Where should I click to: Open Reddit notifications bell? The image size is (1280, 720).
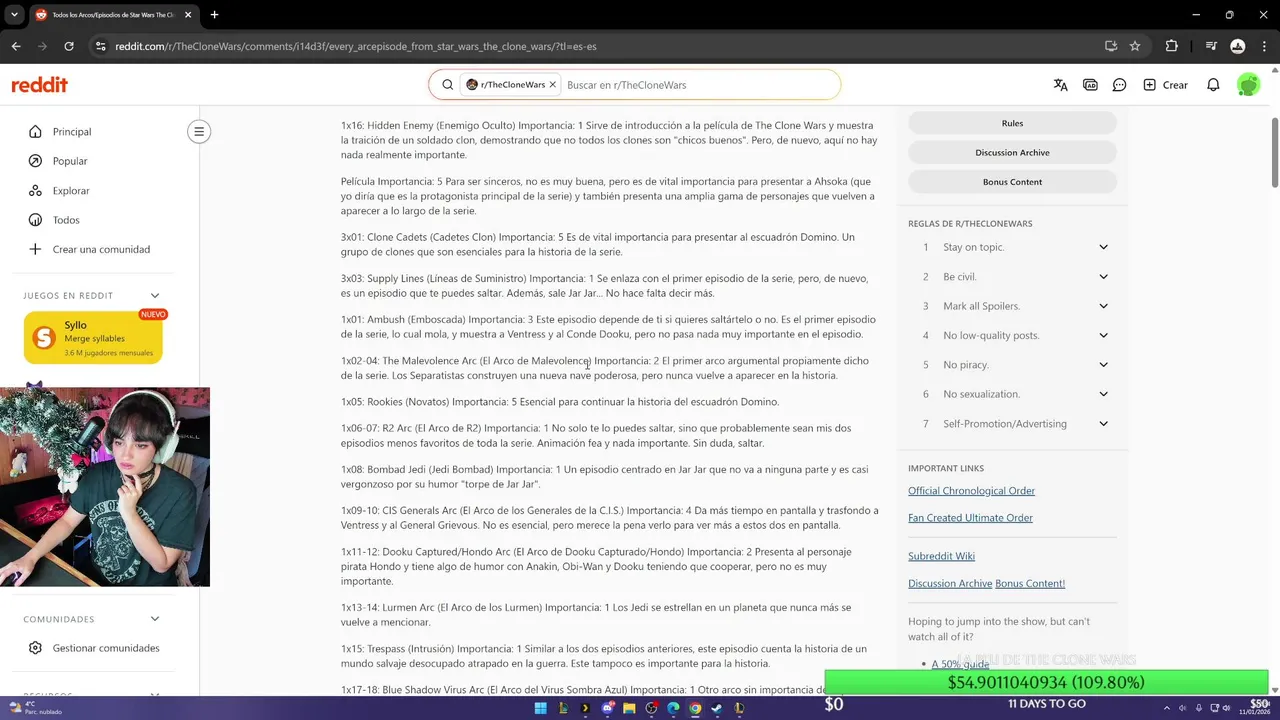(x=1213, y=85)
